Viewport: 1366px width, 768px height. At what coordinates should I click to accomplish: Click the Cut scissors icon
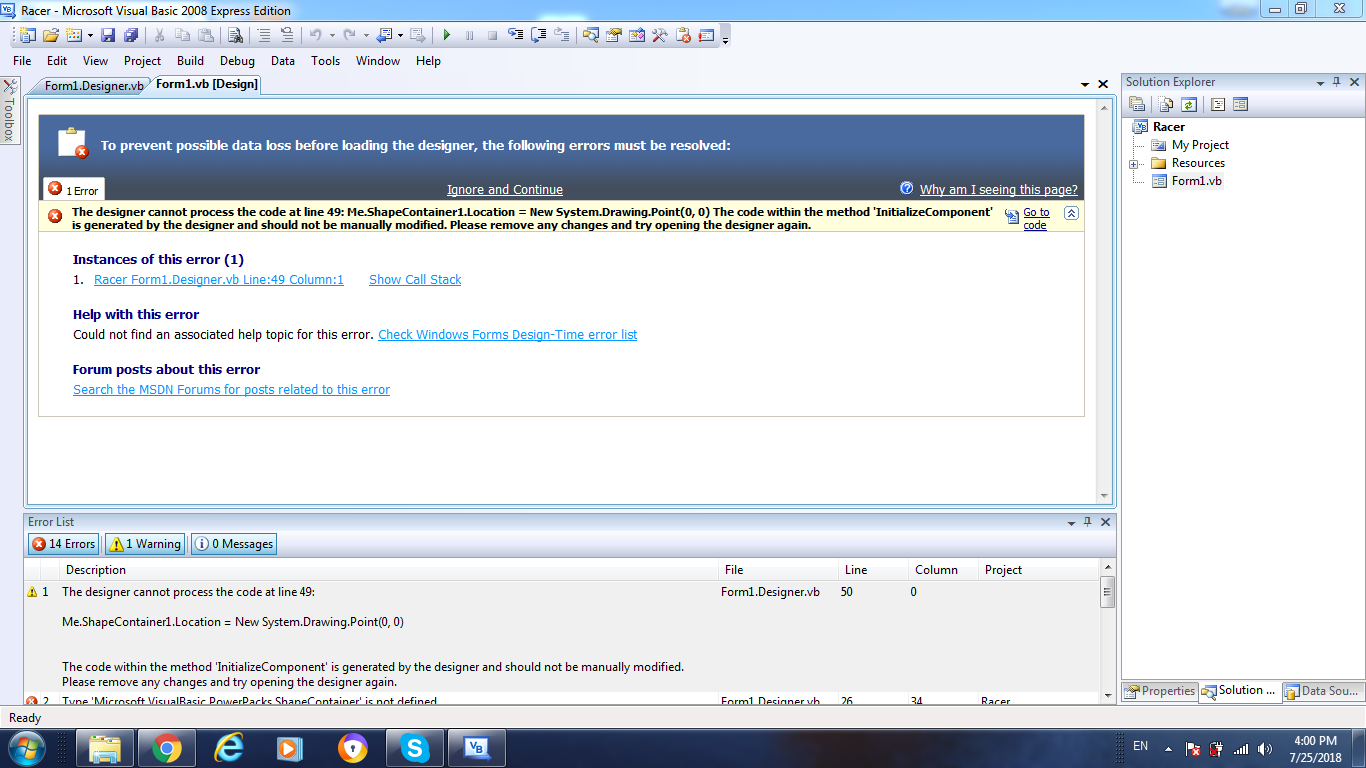pos(159,35)
